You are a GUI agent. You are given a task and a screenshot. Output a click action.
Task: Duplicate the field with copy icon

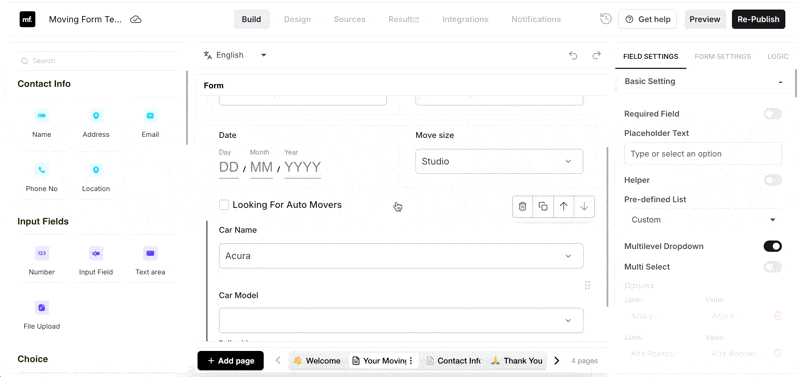tap(543, 206)
